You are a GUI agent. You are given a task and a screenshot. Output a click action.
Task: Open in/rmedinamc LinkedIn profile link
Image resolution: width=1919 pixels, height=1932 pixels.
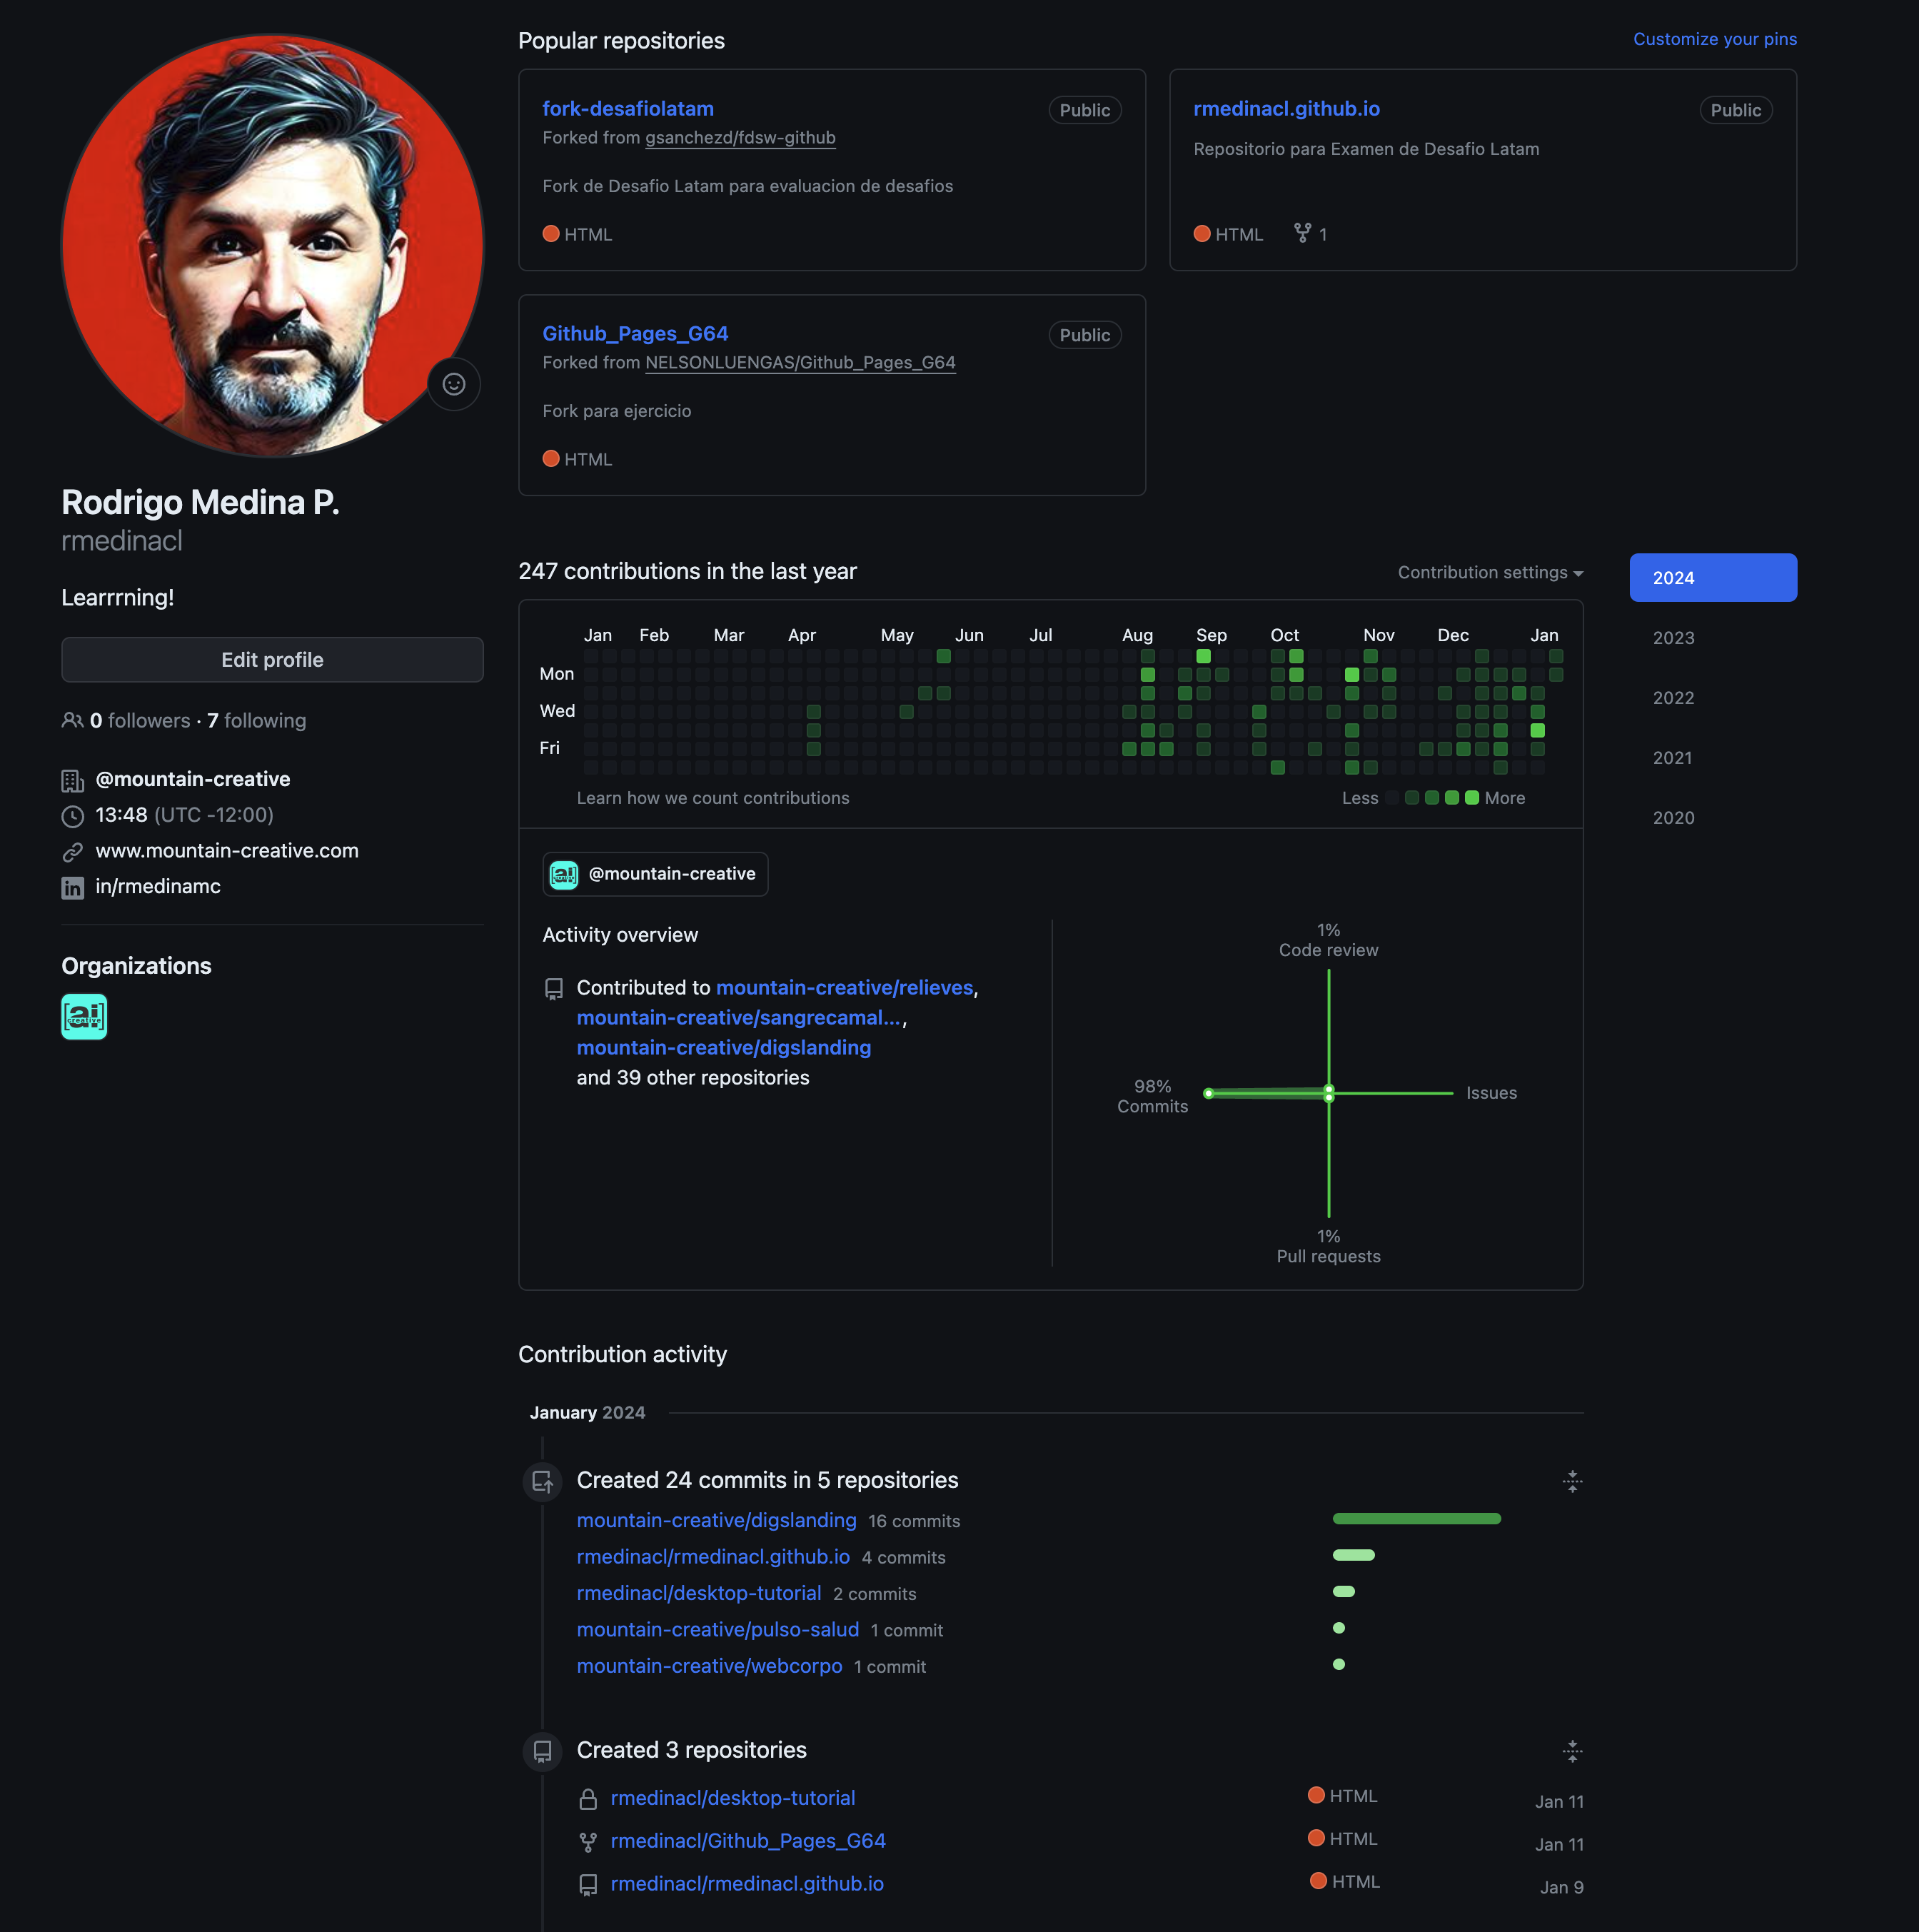(x=158, y=887)
